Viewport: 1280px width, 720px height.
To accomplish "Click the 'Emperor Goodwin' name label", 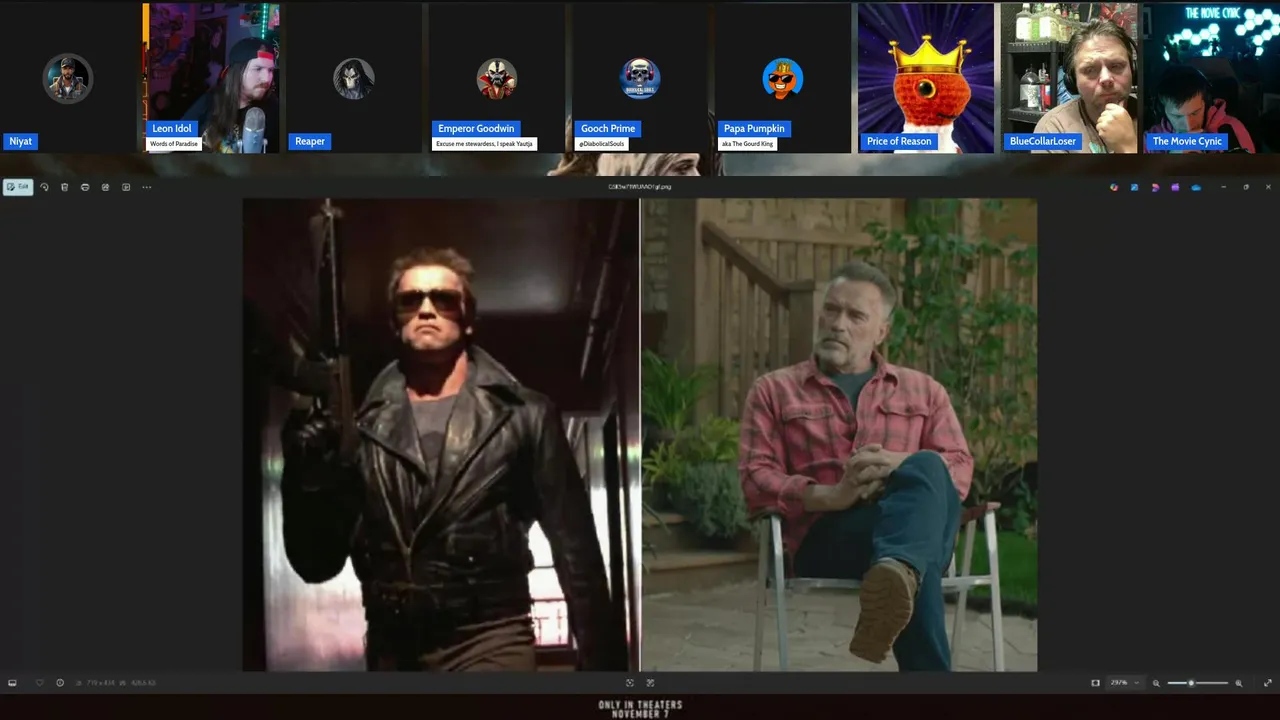I will (476, 128).
